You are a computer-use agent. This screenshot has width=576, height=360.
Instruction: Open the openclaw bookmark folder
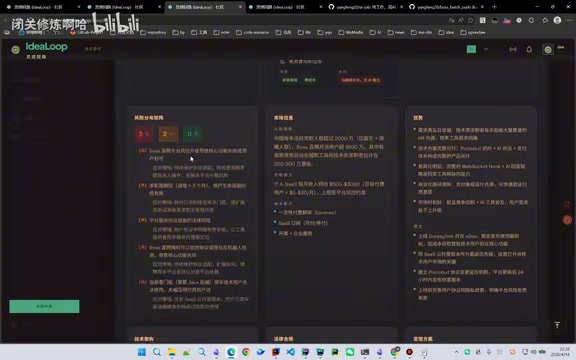(473, 32)
